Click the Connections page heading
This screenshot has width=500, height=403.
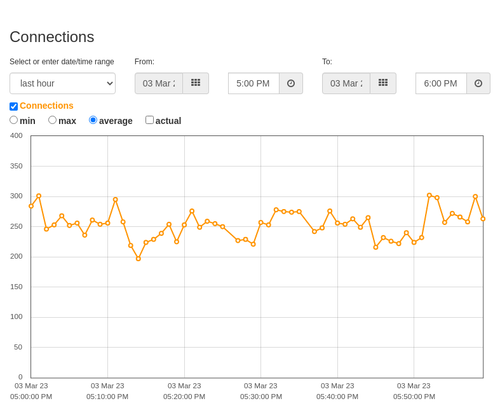click(x=52, y=37)
